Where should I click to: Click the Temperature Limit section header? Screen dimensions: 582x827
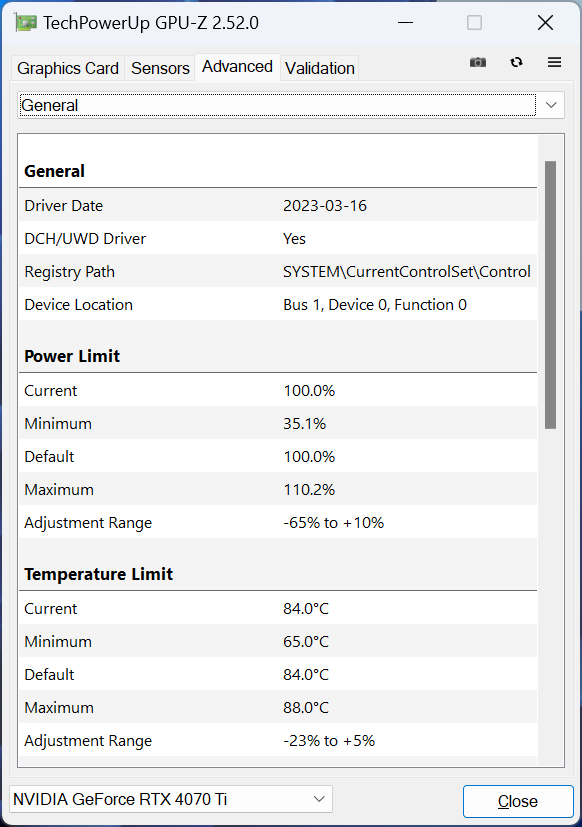[x=99, y=574]
